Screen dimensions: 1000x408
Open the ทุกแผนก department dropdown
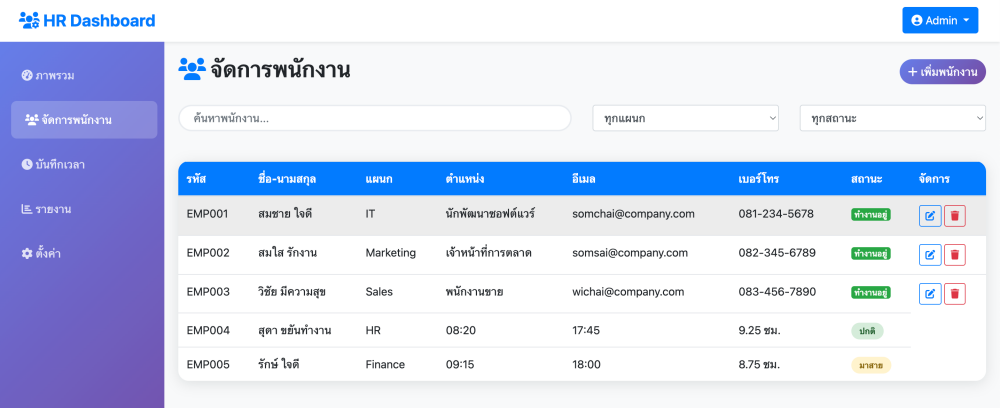point(686,118)
